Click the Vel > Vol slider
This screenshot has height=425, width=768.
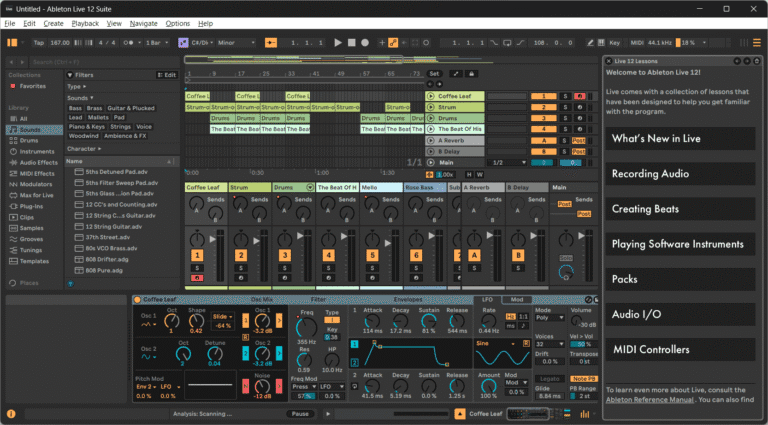click(584, 344)
